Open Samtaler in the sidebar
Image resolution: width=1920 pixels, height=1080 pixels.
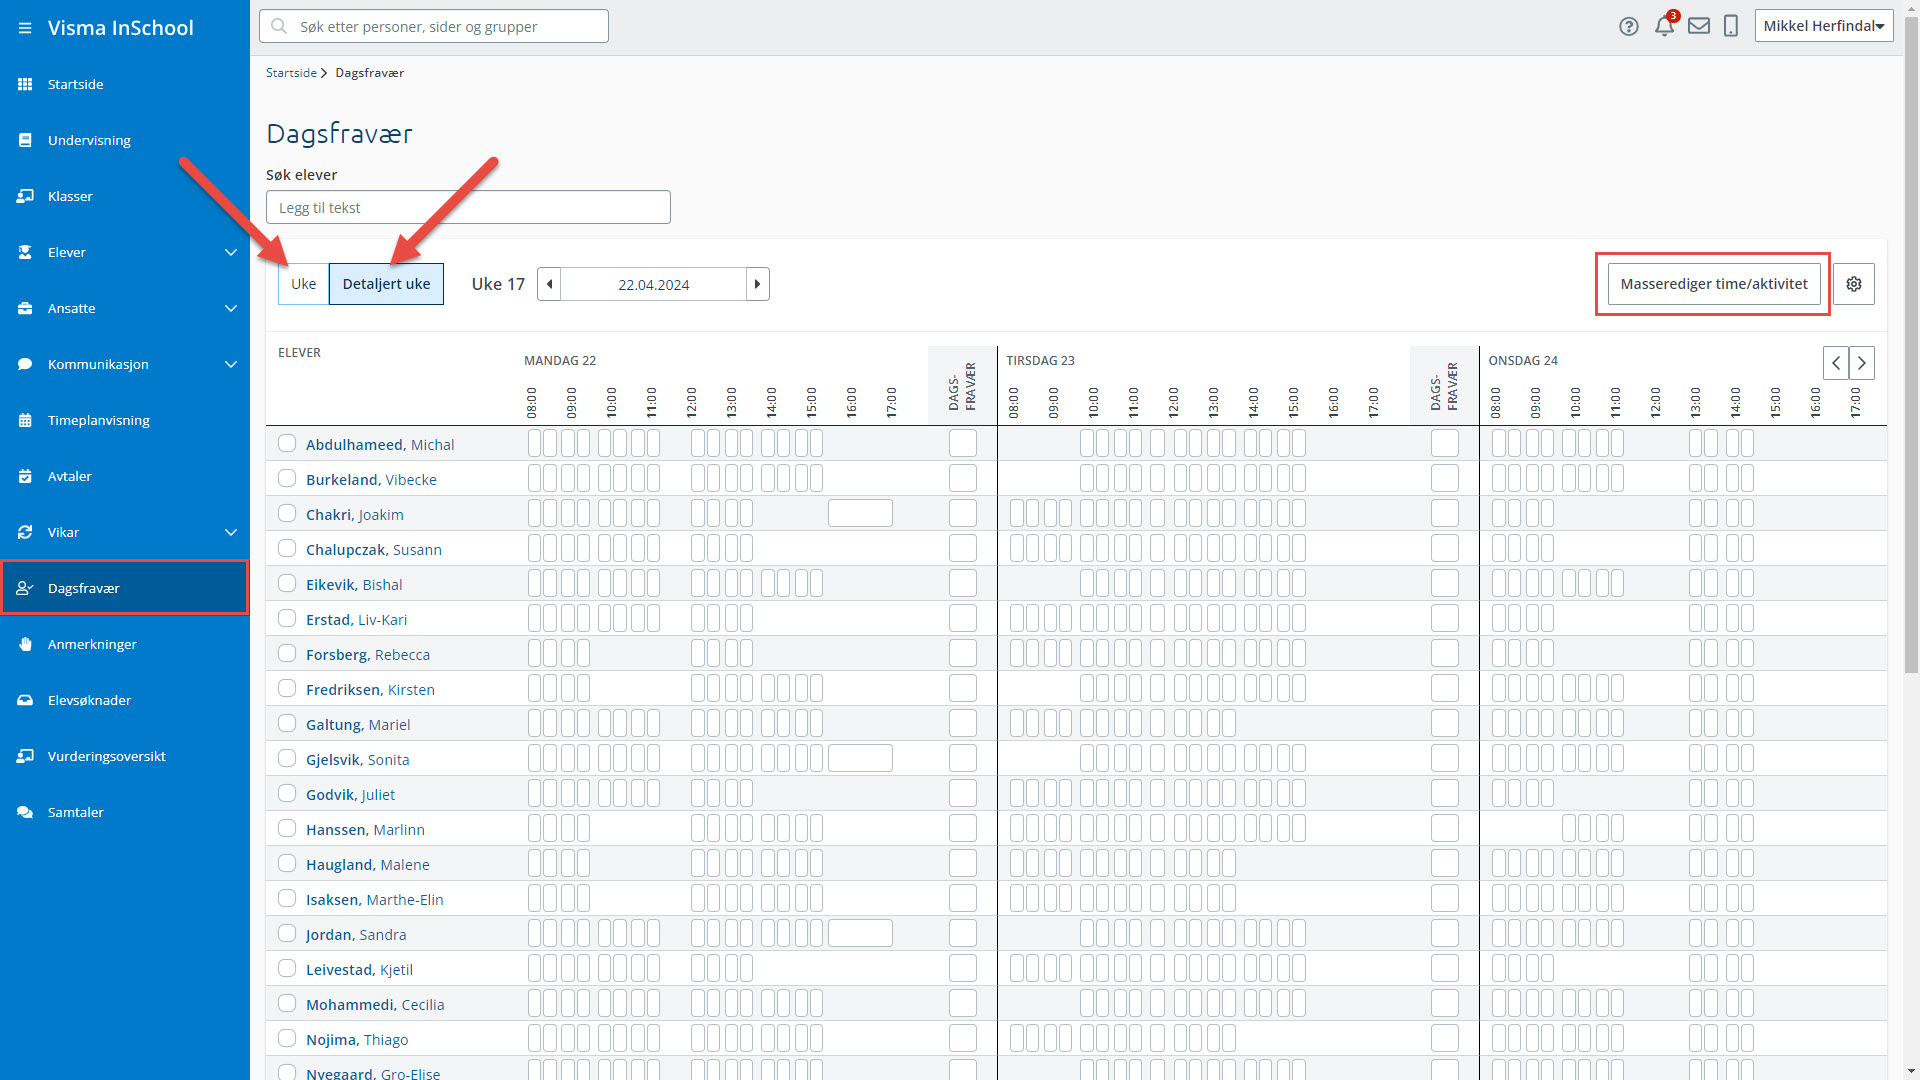pos(124,812)
